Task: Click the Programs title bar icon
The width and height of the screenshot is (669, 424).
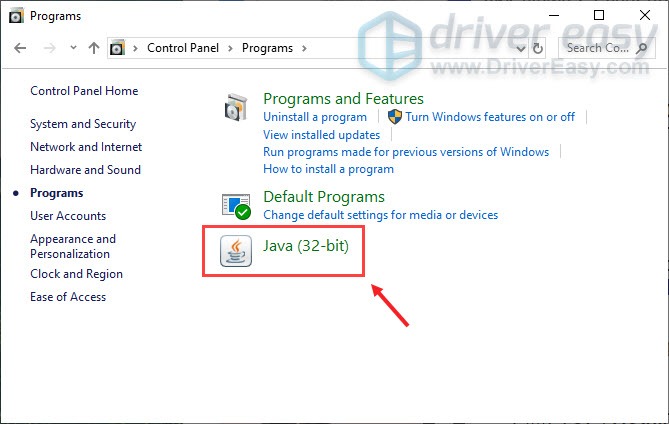Action: (16, 16)
